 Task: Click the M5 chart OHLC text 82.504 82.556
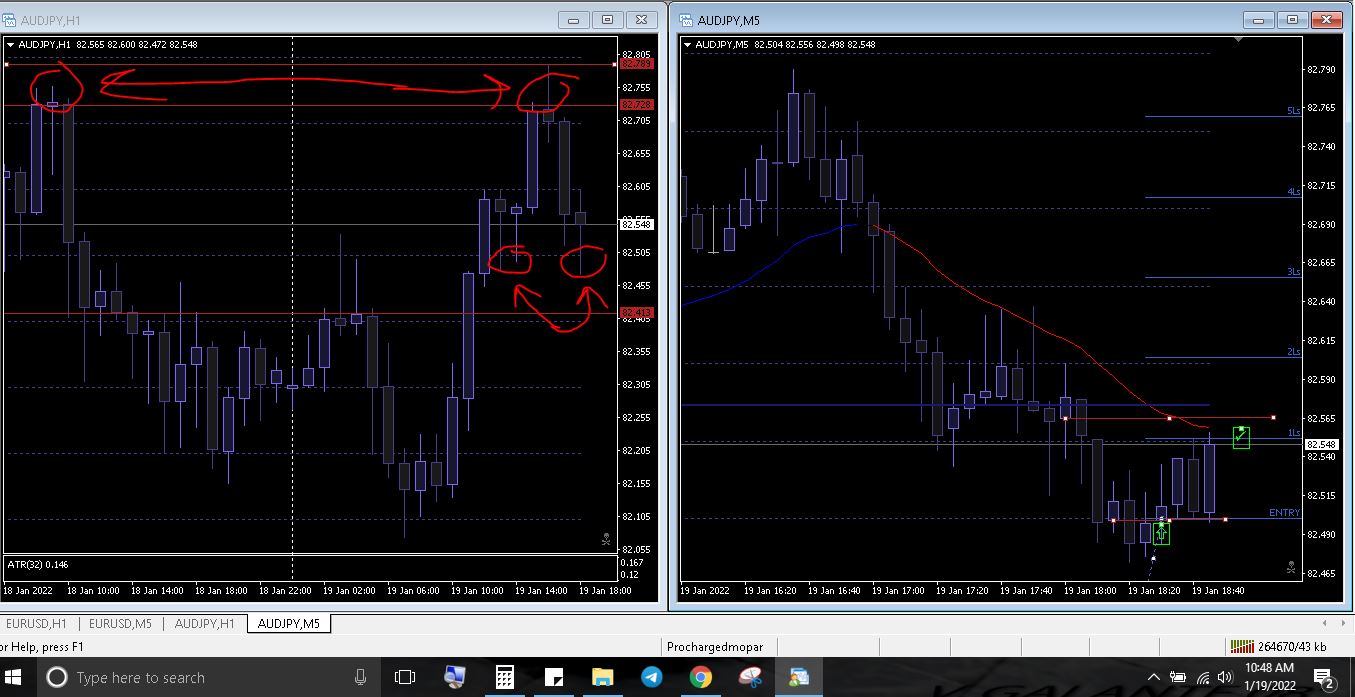pos(784,44)
